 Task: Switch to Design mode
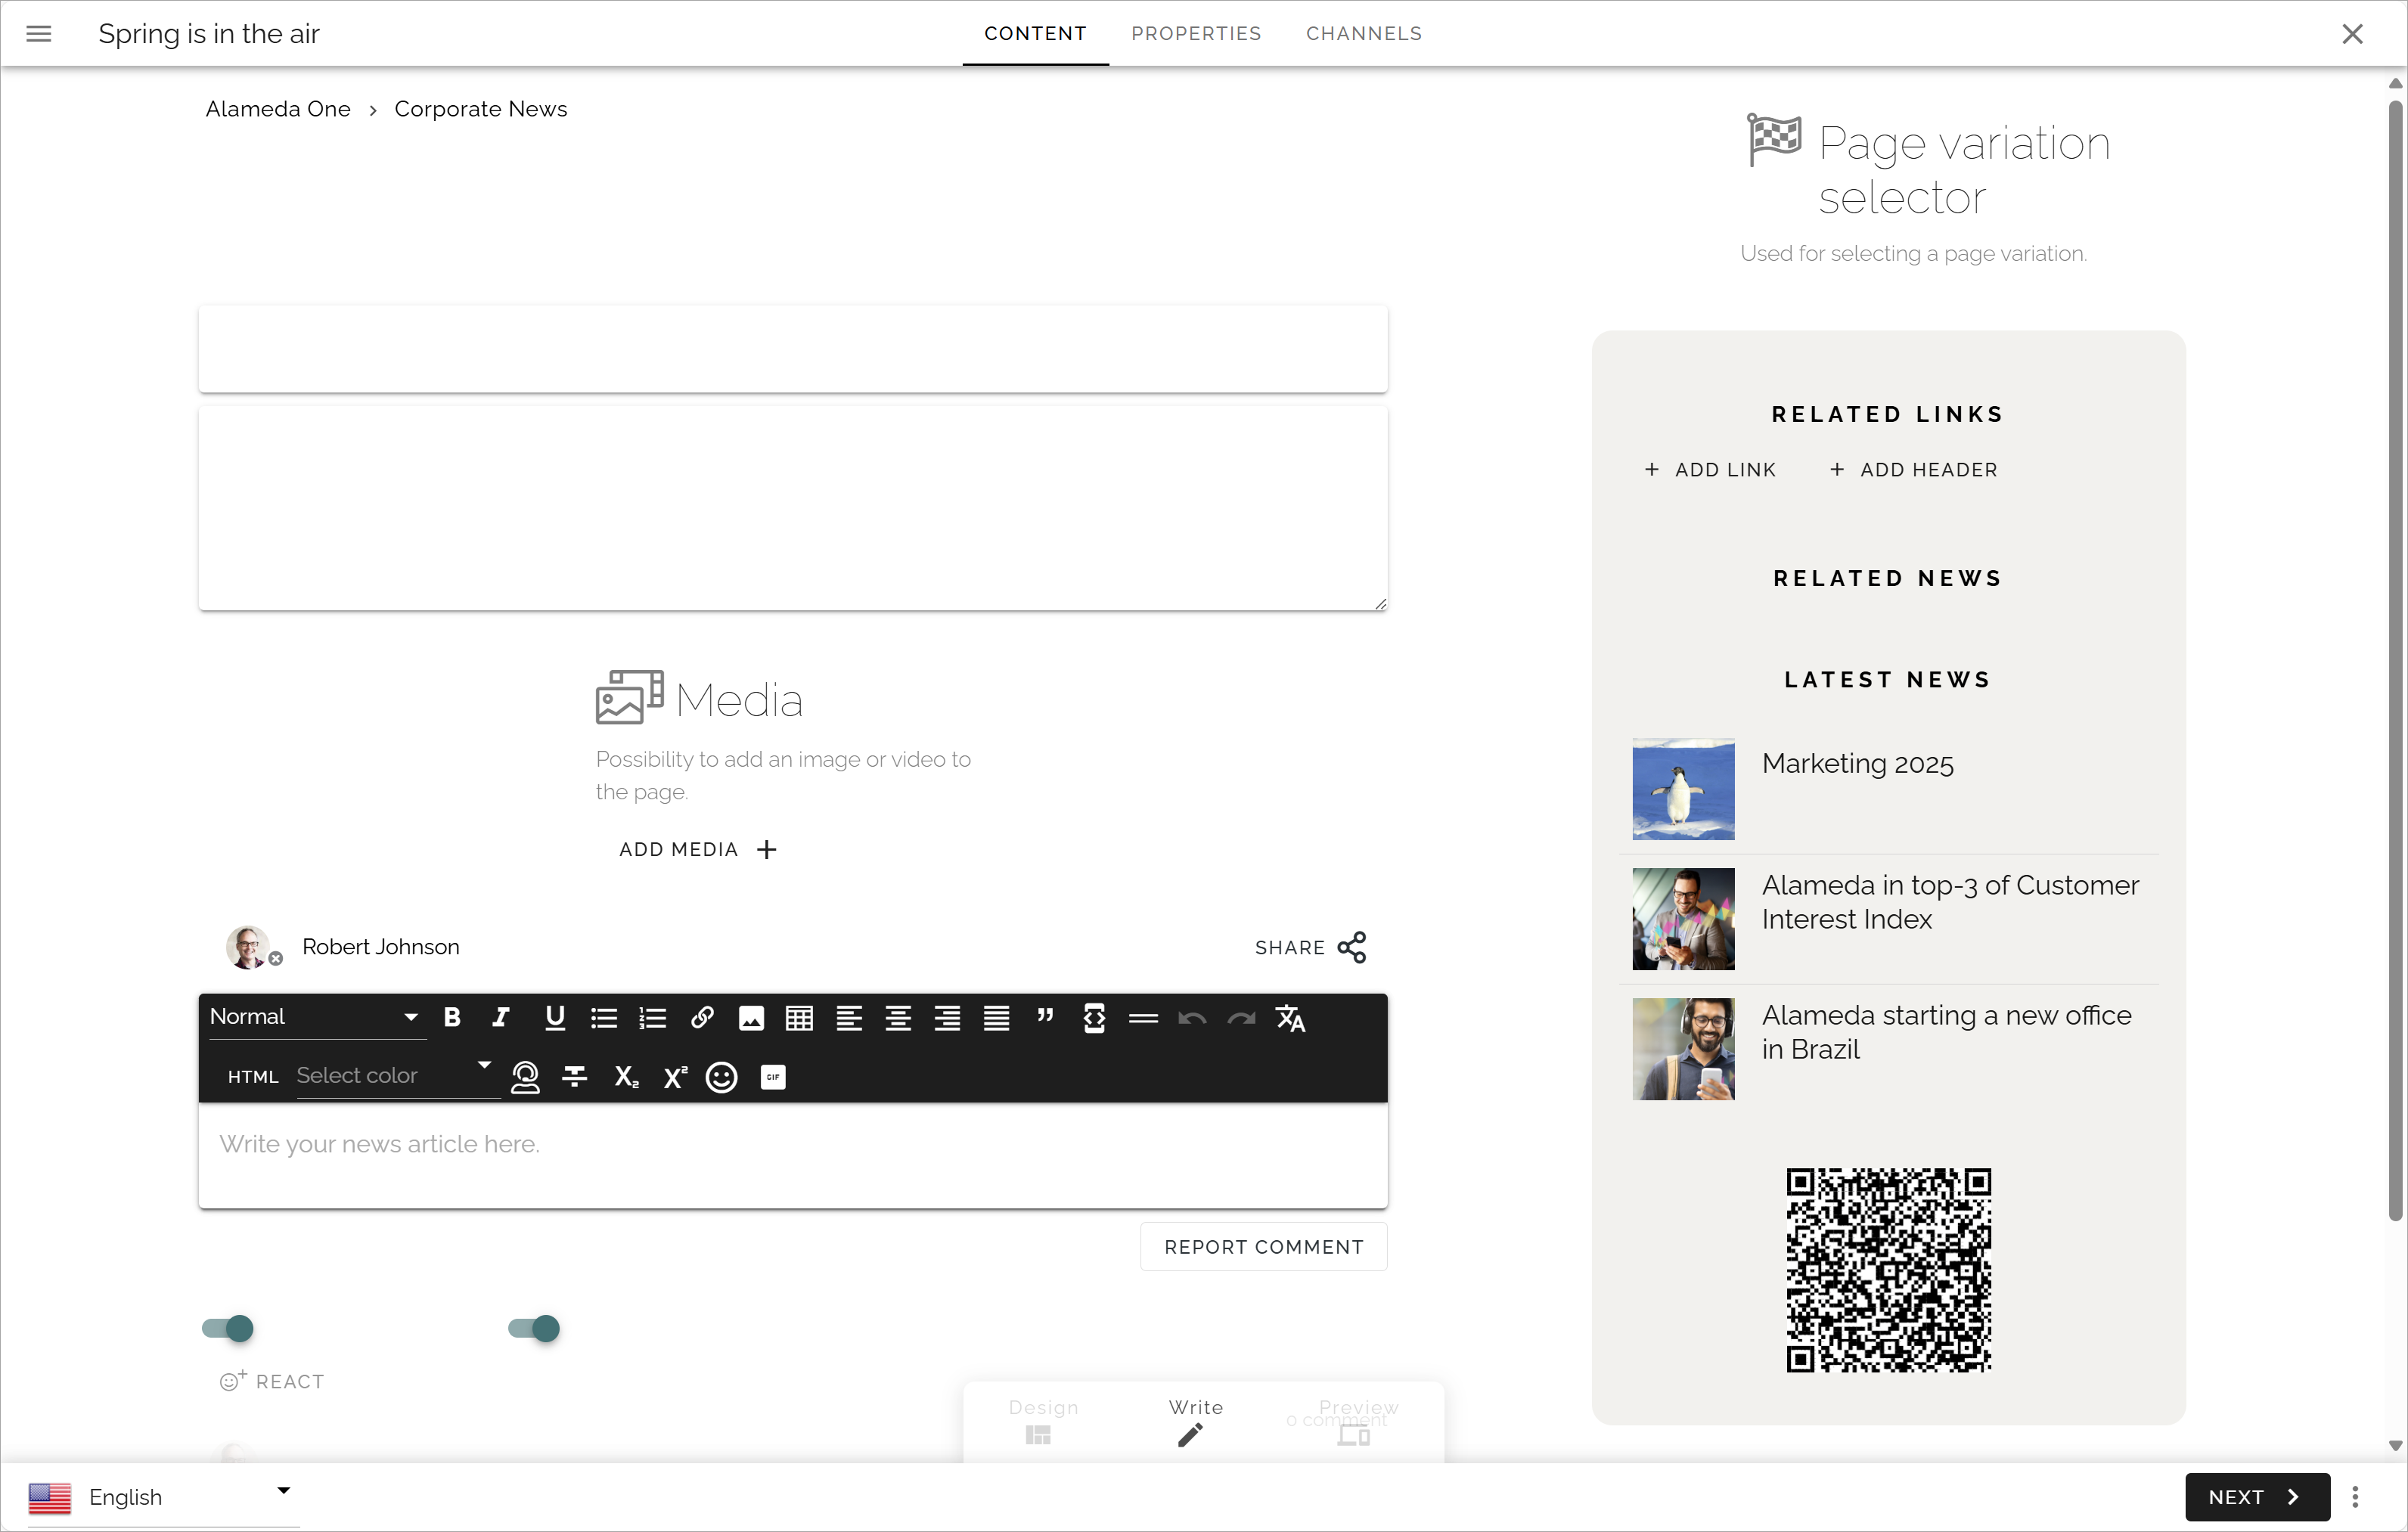point(1043,1421)
